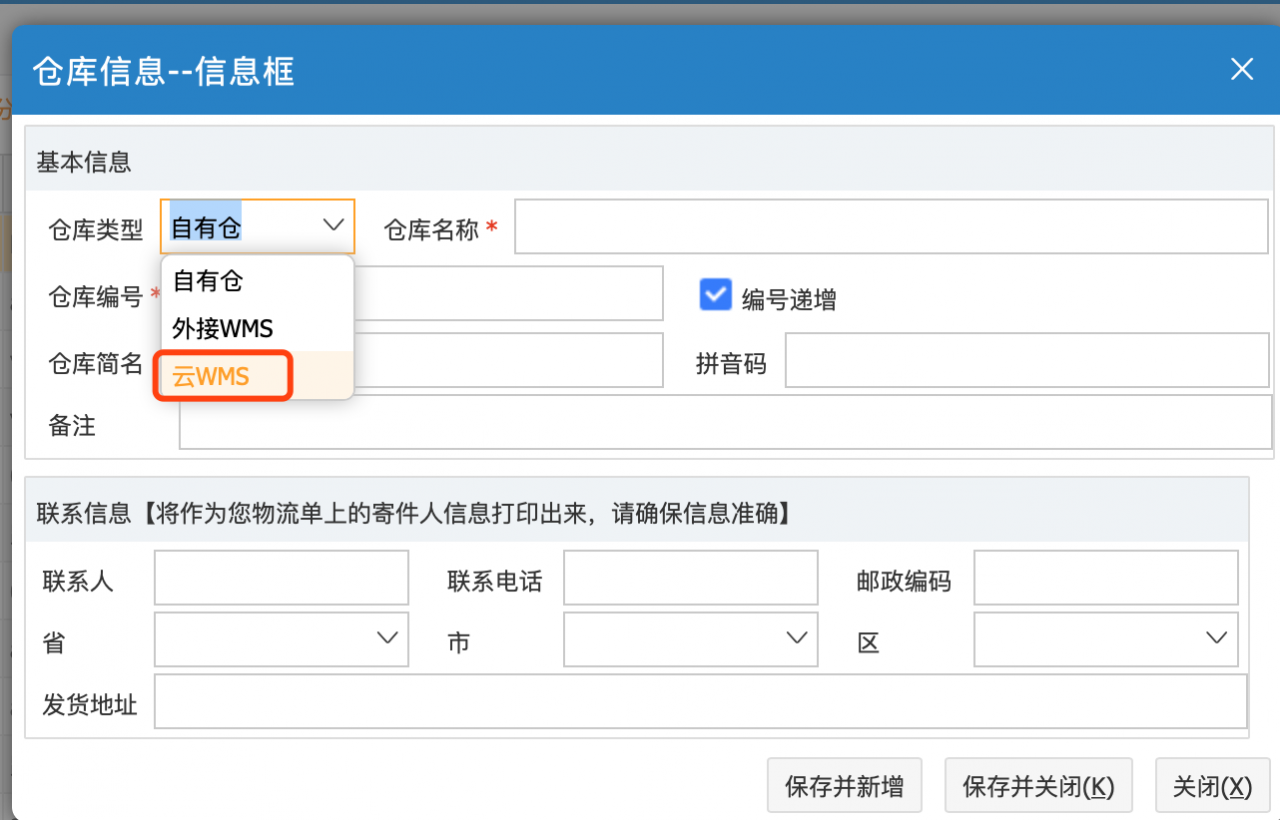Viewport: 1280px width, 820px height.
Task: Close the 仓库信息 dialog with X icon
Action: tap(1241, 69)
